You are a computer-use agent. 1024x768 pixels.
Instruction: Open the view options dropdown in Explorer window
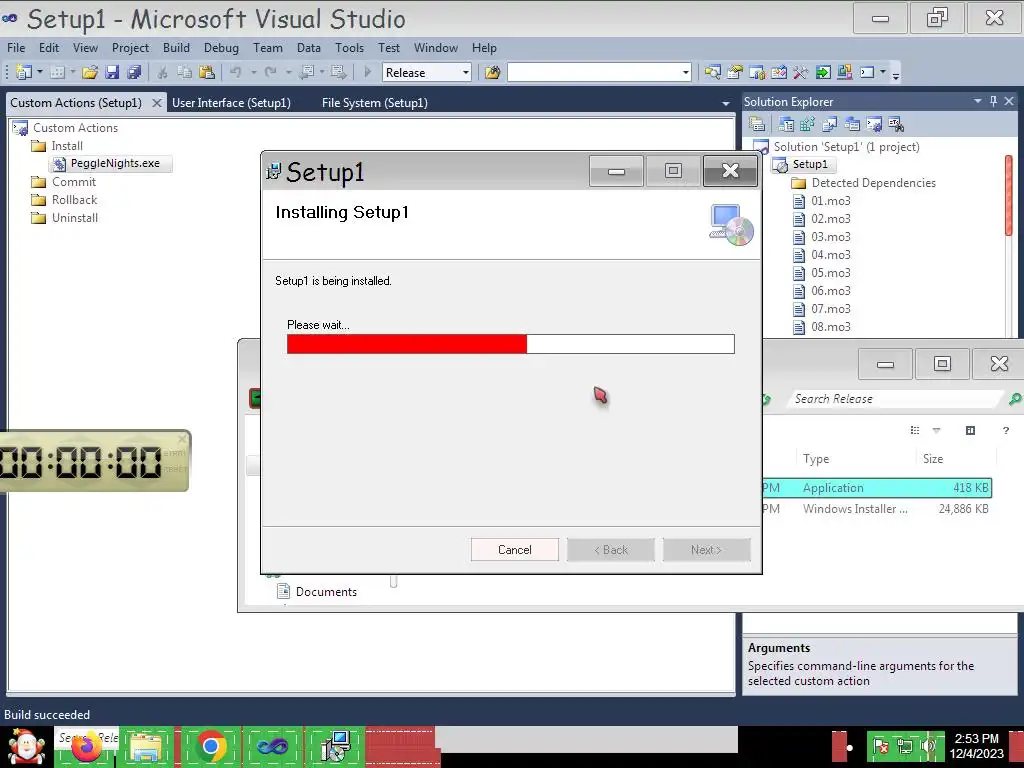(x=936, y=430)
